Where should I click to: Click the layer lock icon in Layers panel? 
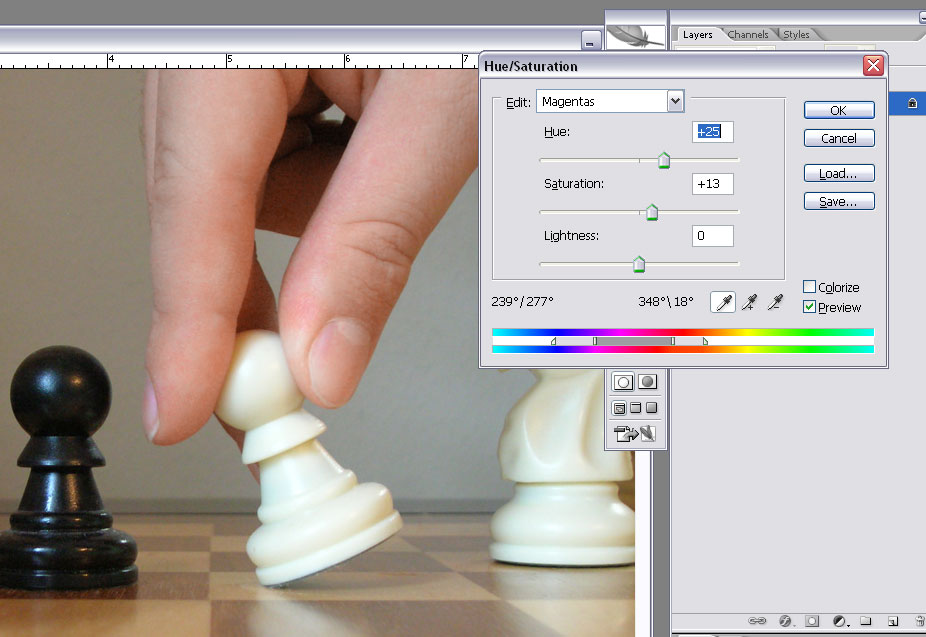(912, 103)
